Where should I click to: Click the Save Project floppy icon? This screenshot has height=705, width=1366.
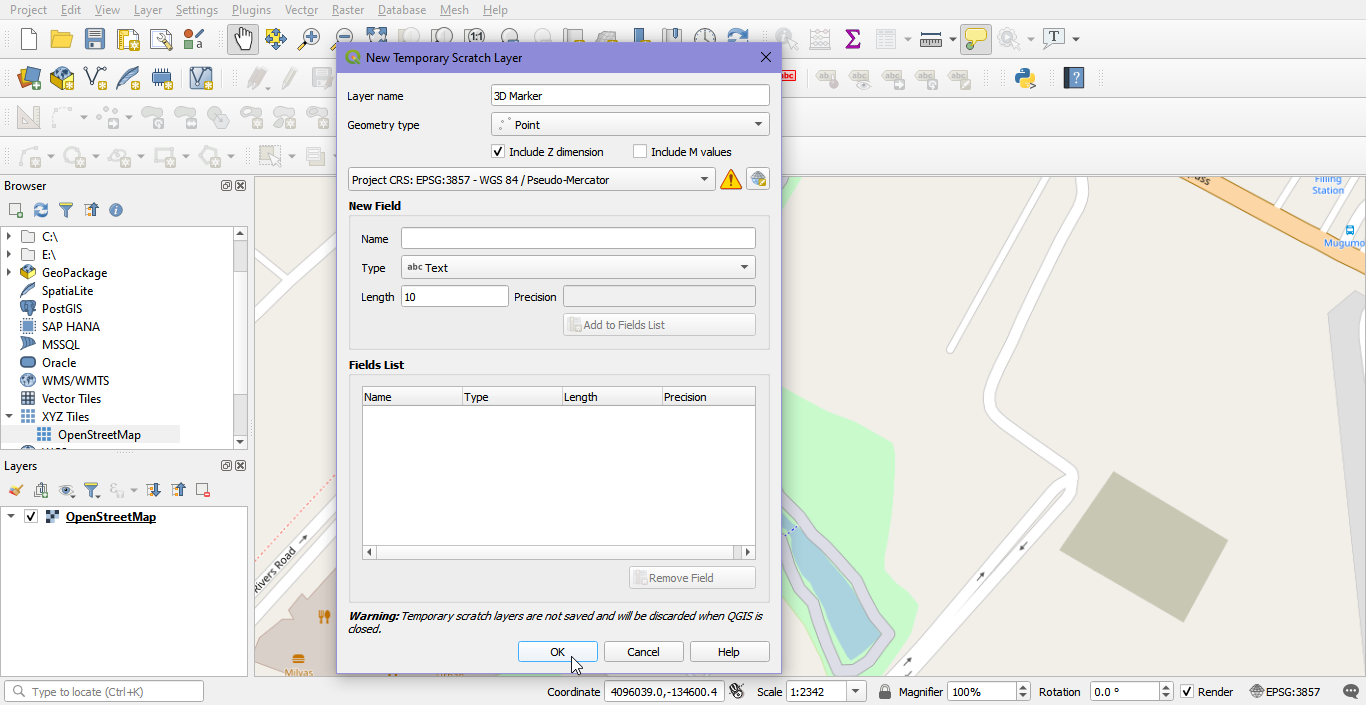pyautogui.click(x=95, y=39)
